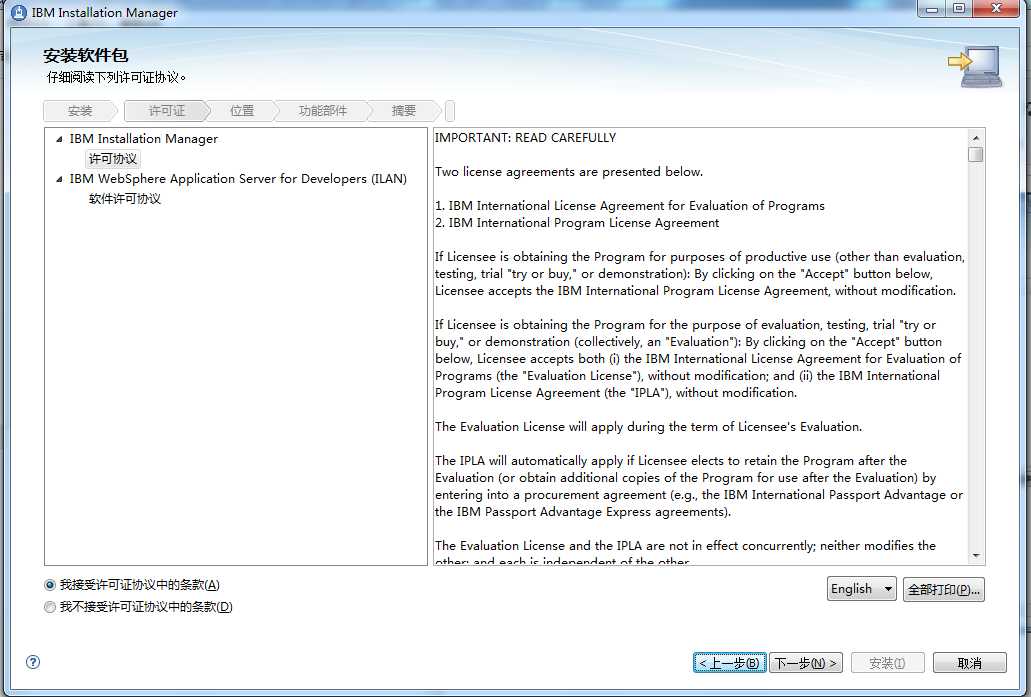The image size is (1031, 697).
Task: Proceed with the 下一步(N) button
Action: 805,663
